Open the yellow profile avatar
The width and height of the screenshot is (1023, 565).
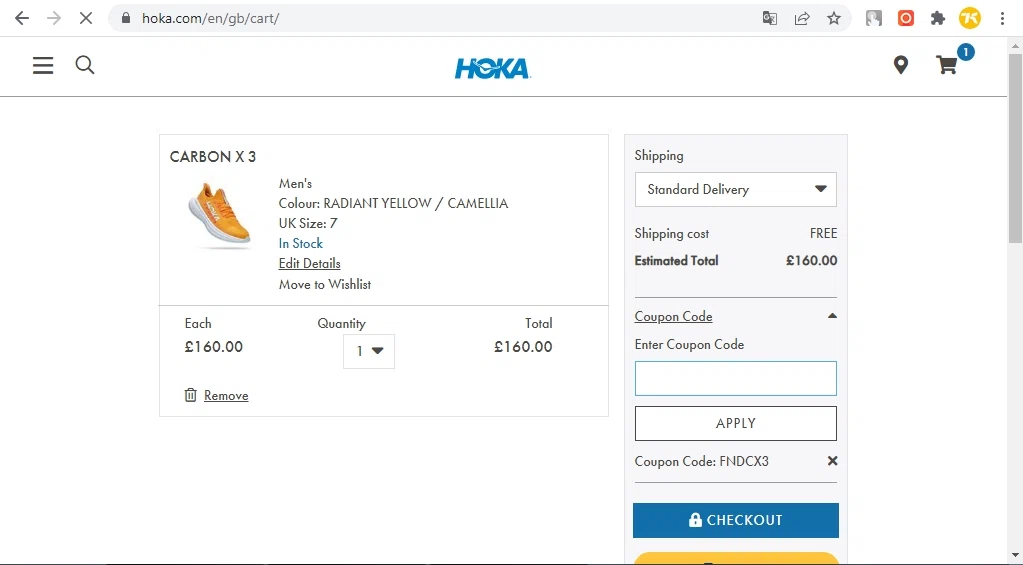pos(970,18)
